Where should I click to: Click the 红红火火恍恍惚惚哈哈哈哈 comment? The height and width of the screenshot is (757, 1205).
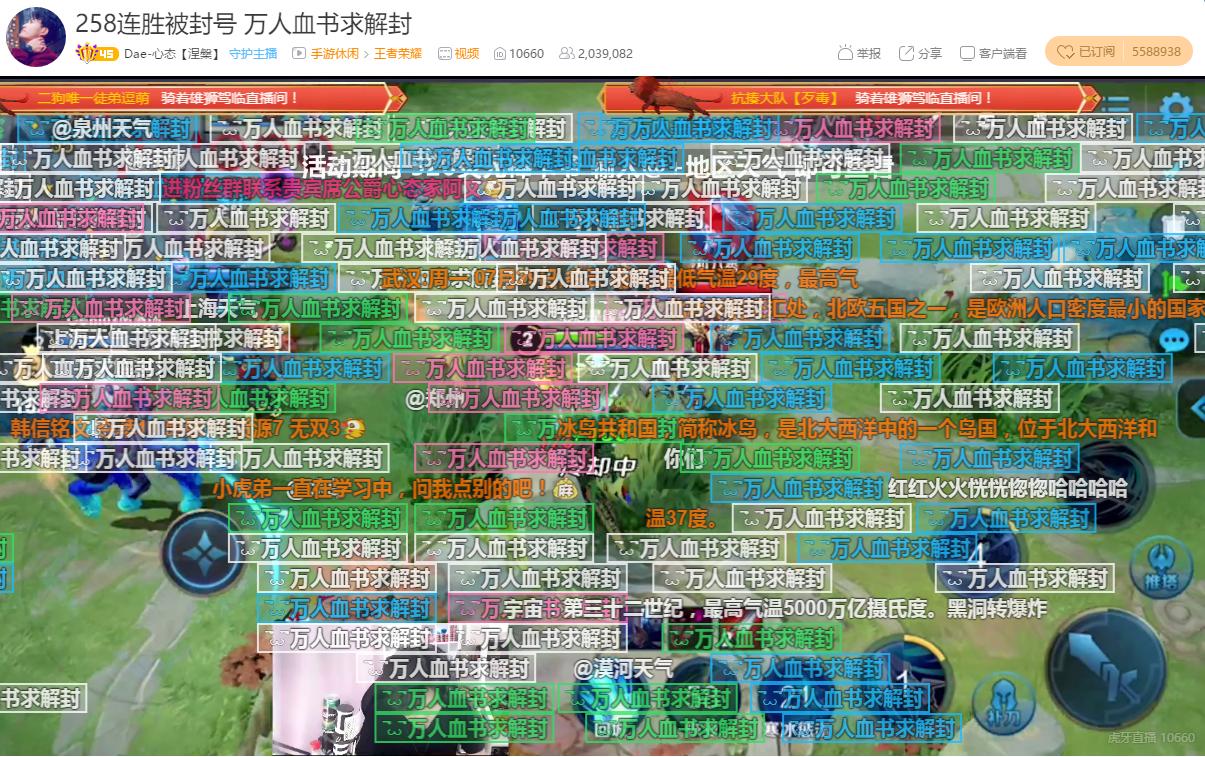point(1008,488)
